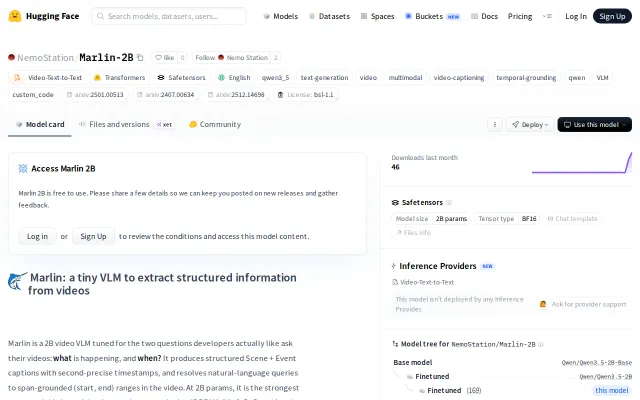640x400 pixels.
Task: Click the this model badge
Action: 611,390
